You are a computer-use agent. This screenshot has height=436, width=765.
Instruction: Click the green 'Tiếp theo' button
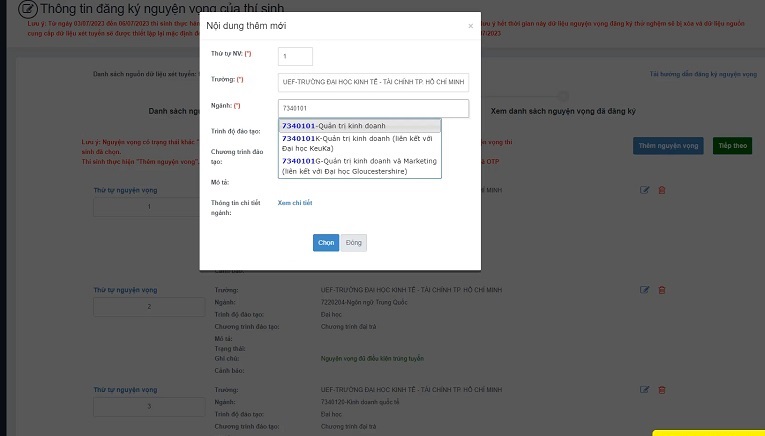pyautogui.click(x=732, y=146)
